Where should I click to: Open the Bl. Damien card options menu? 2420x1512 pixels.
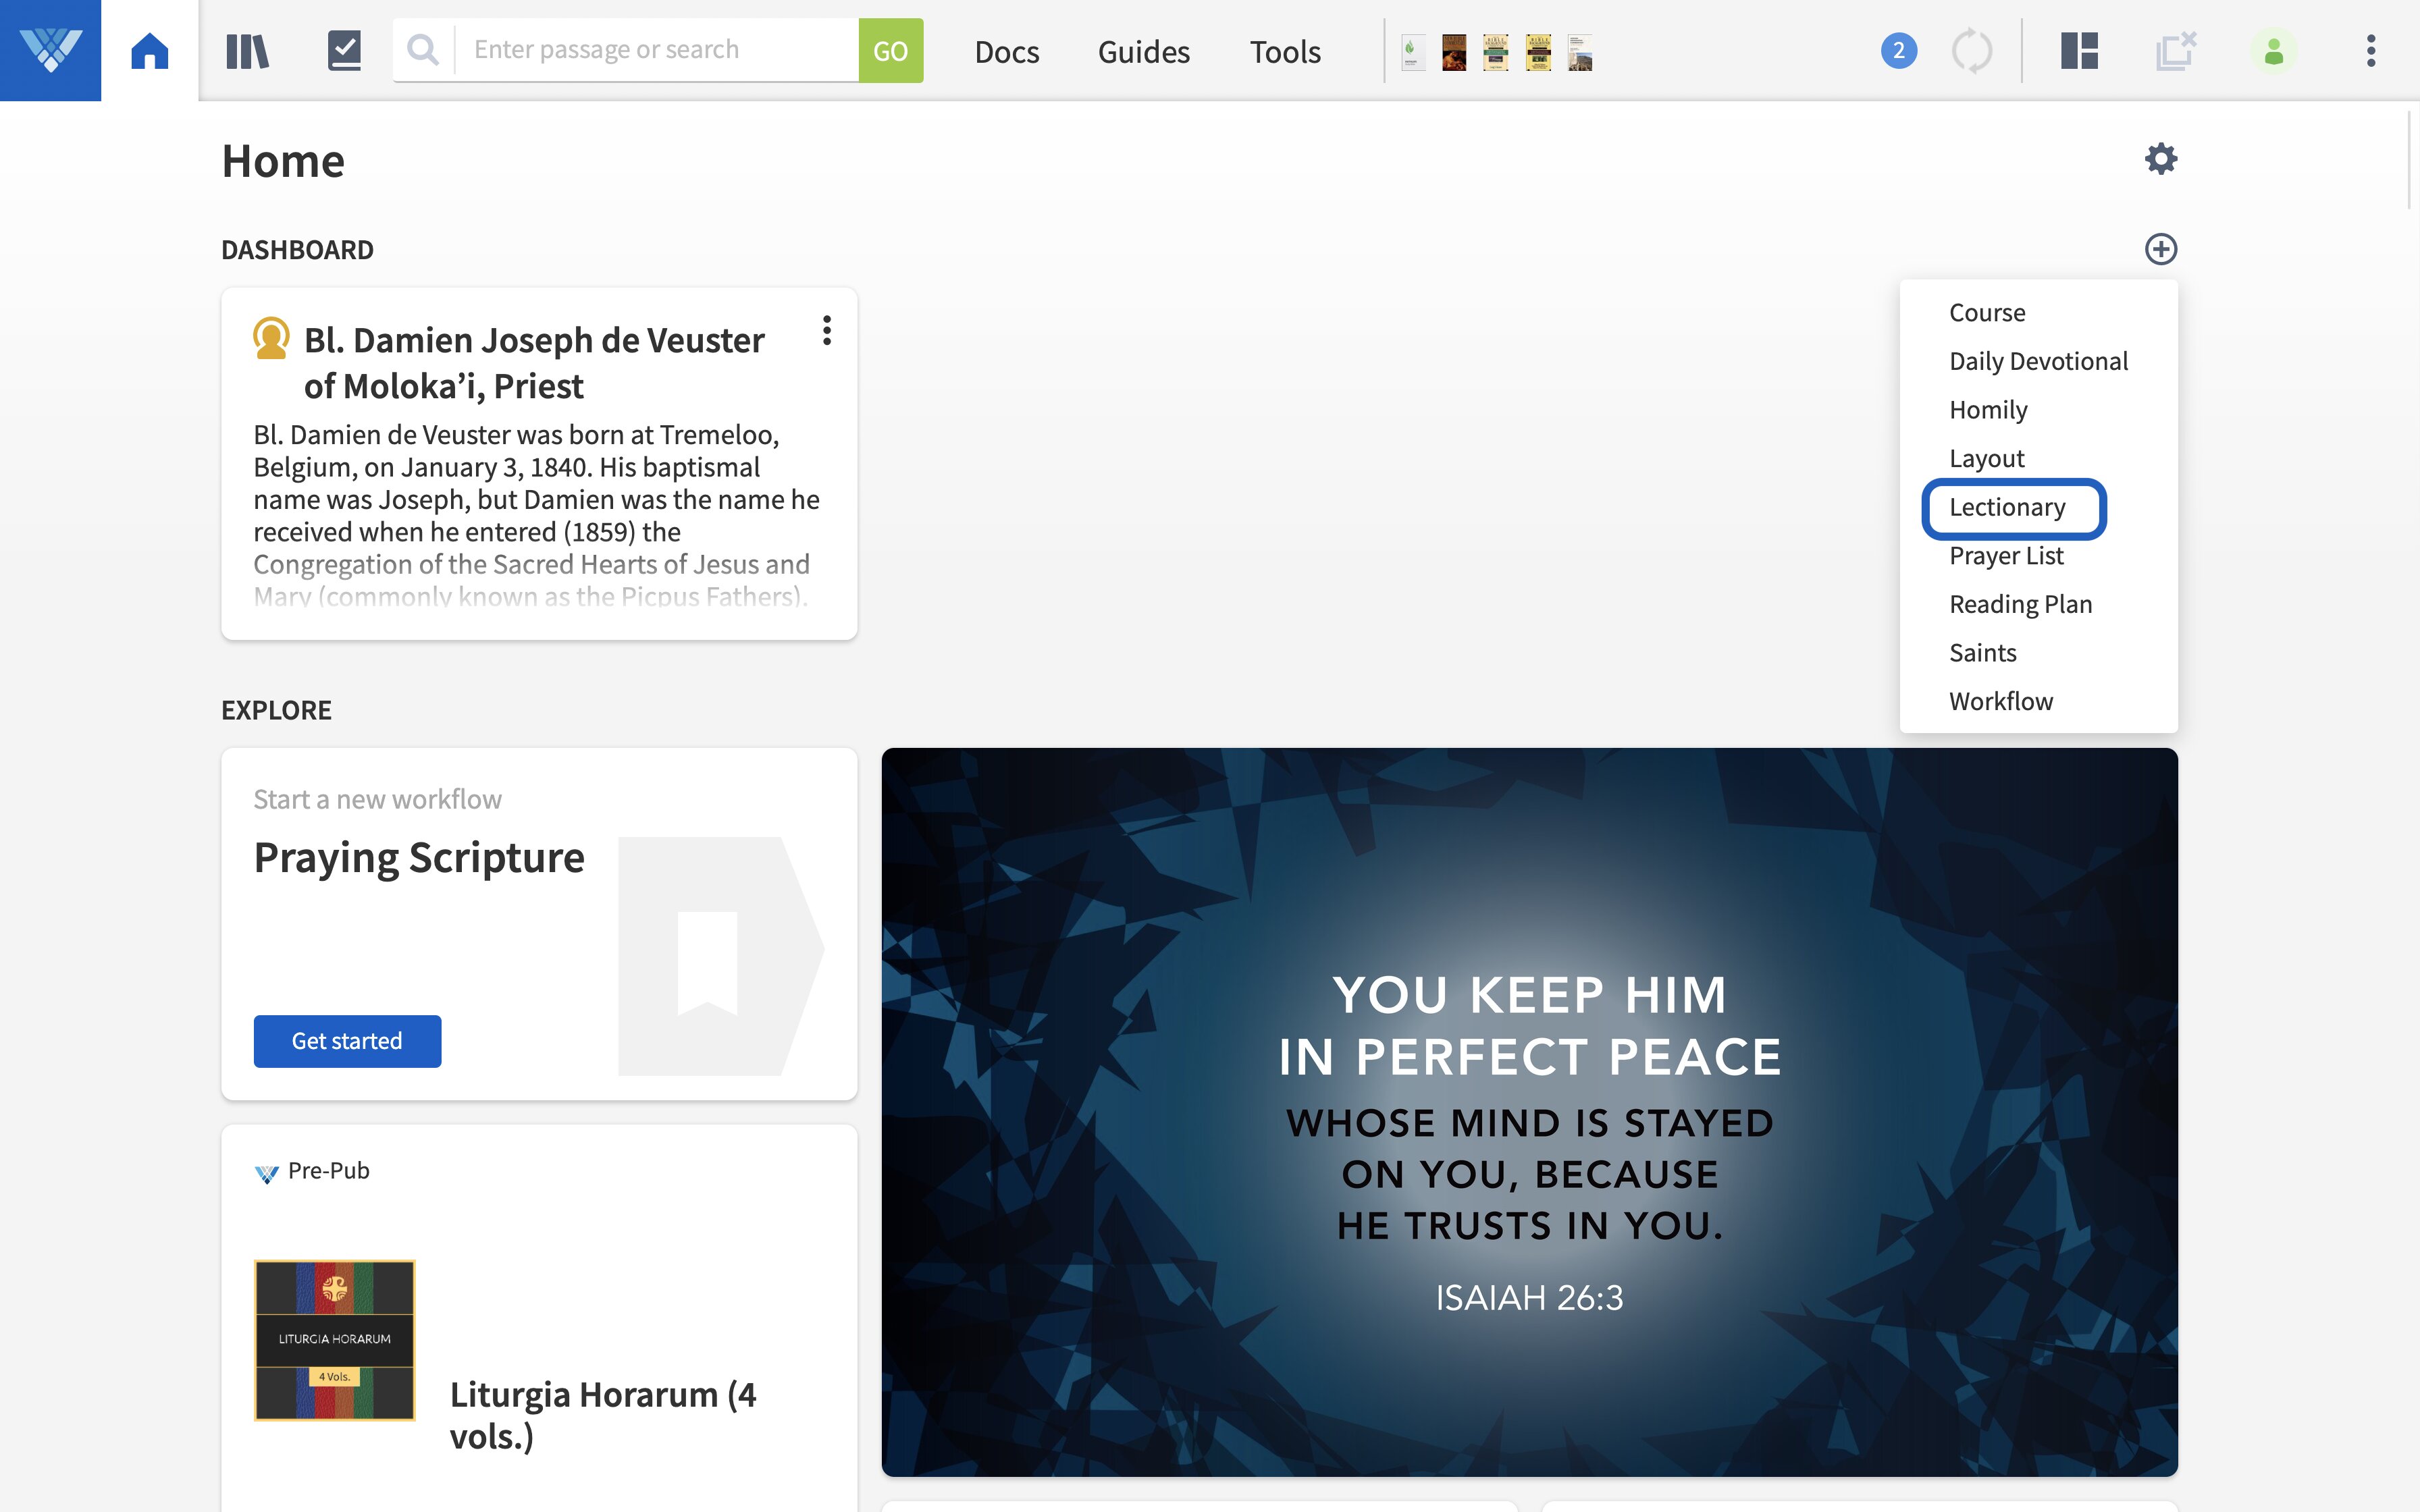click(x=826, y=331)
